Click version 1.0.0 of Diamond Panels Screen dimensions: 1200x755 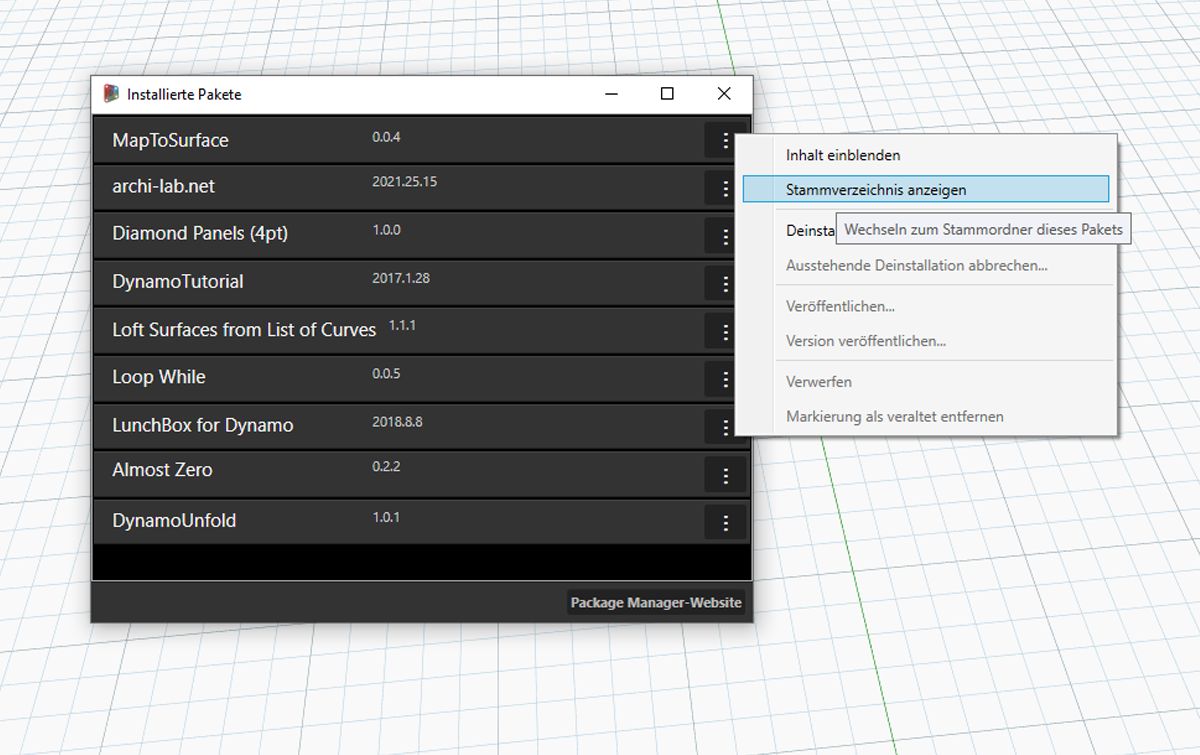pyautogui.click(x=386, y=230)
